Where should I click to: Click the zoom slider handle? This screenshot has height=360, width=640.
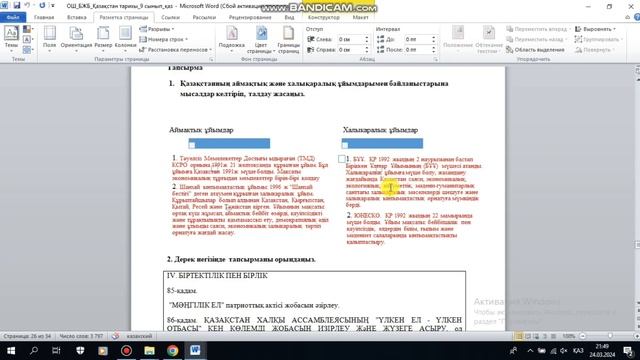pos(610,336)
